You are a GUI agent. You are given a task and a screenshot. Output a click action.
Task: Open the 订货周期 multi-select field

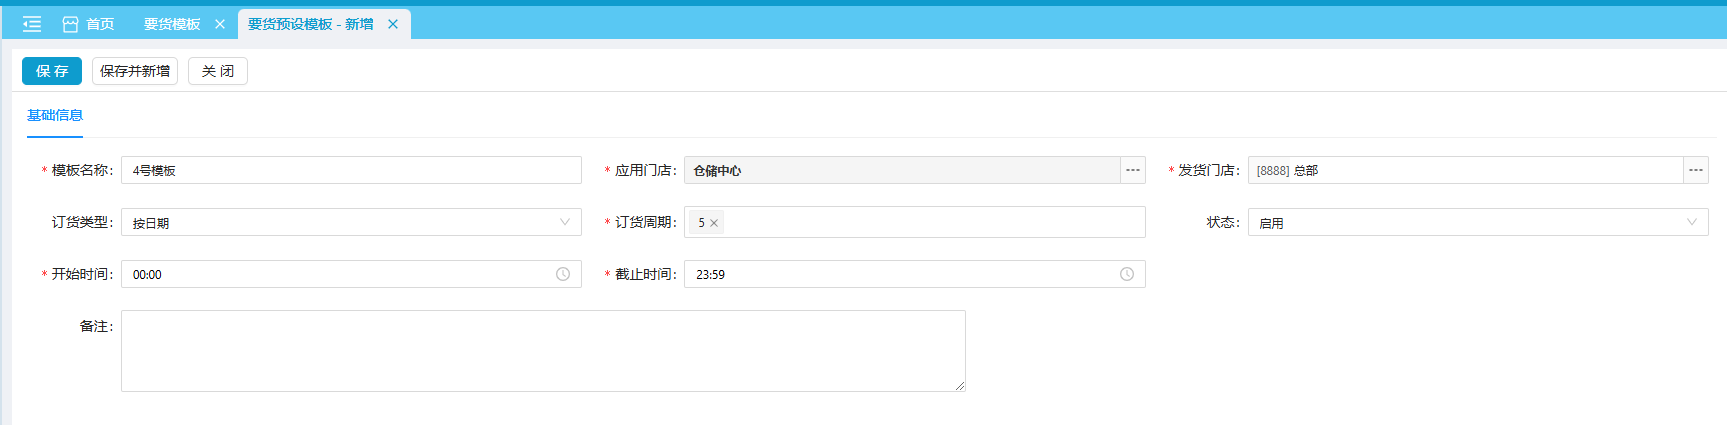coord(930,222)
